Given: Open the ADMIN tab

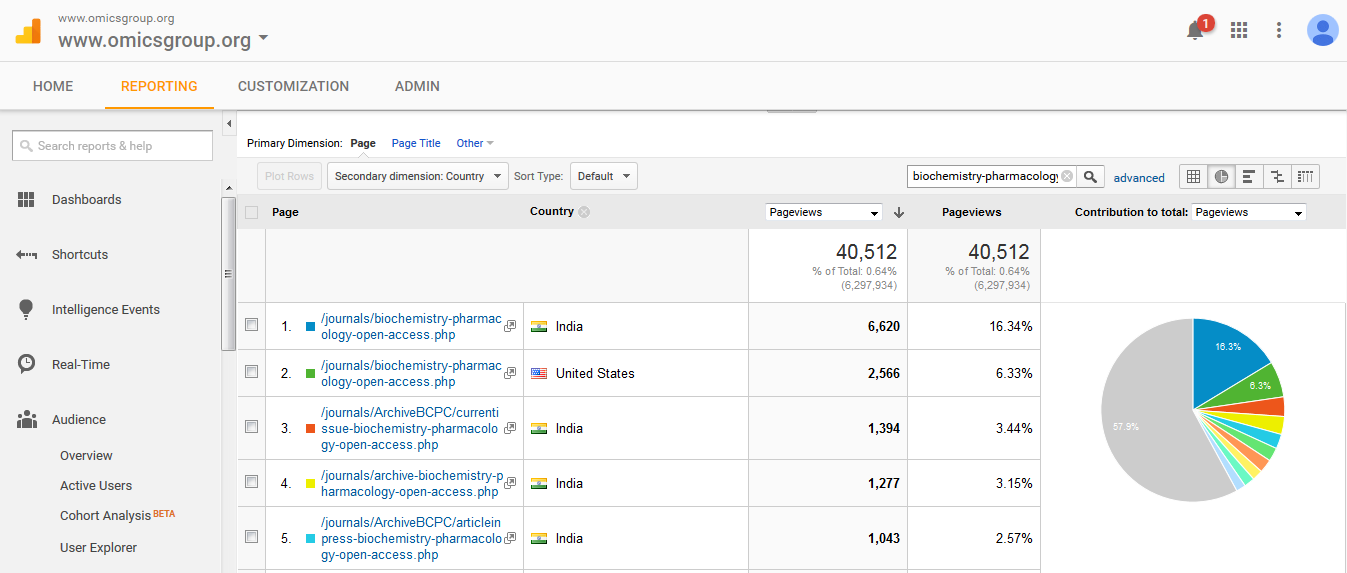Looking at the screenshot, I should point(417,86).
